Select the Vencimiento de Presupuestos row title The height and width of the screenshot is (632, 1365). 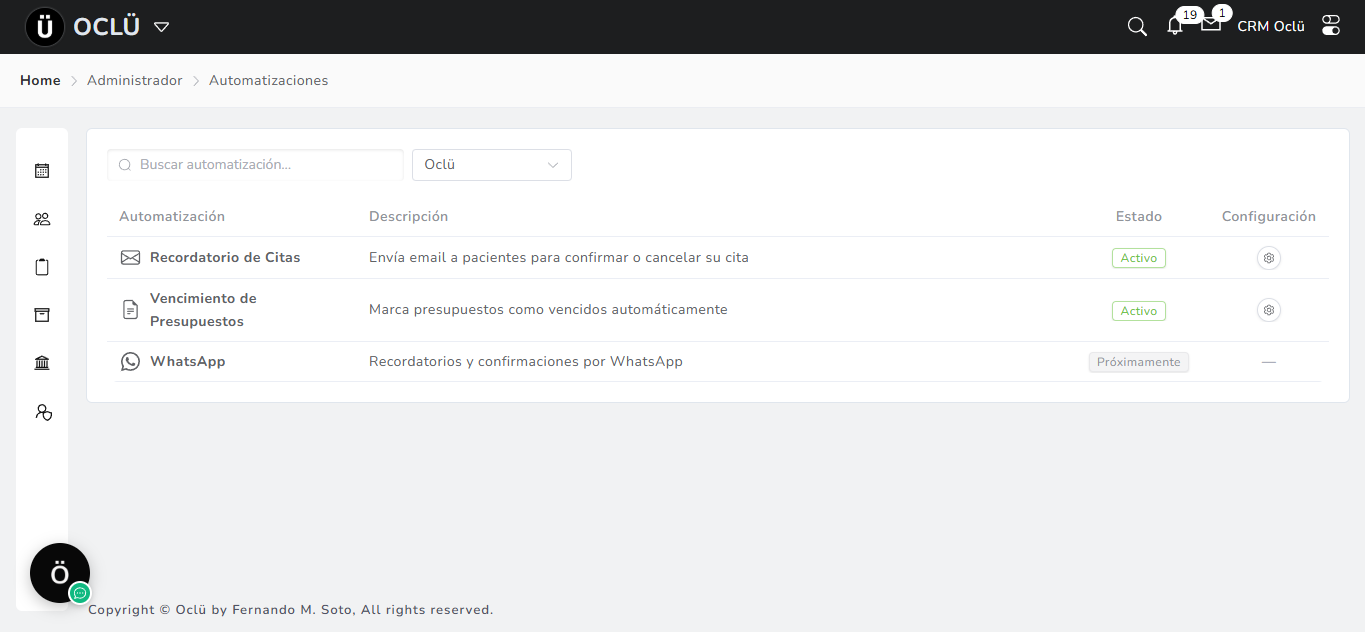pyautogui.click(x=203, y=310)
